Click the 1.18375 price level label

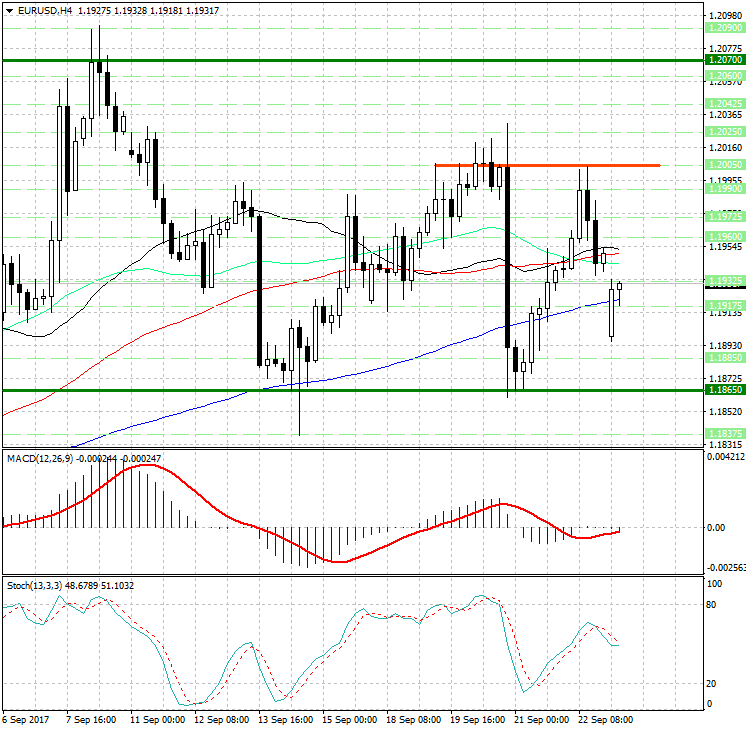[725, 434]
